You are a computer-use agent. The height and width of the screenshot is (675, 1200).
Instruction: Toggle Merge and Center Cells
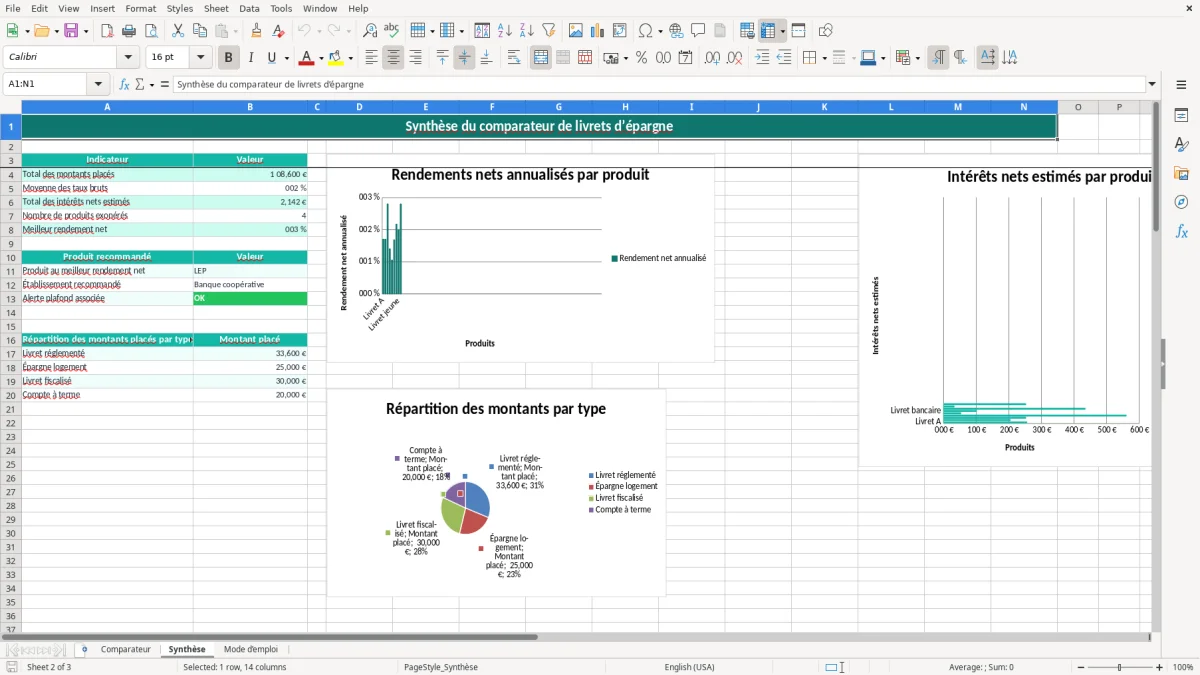point(541,58)
